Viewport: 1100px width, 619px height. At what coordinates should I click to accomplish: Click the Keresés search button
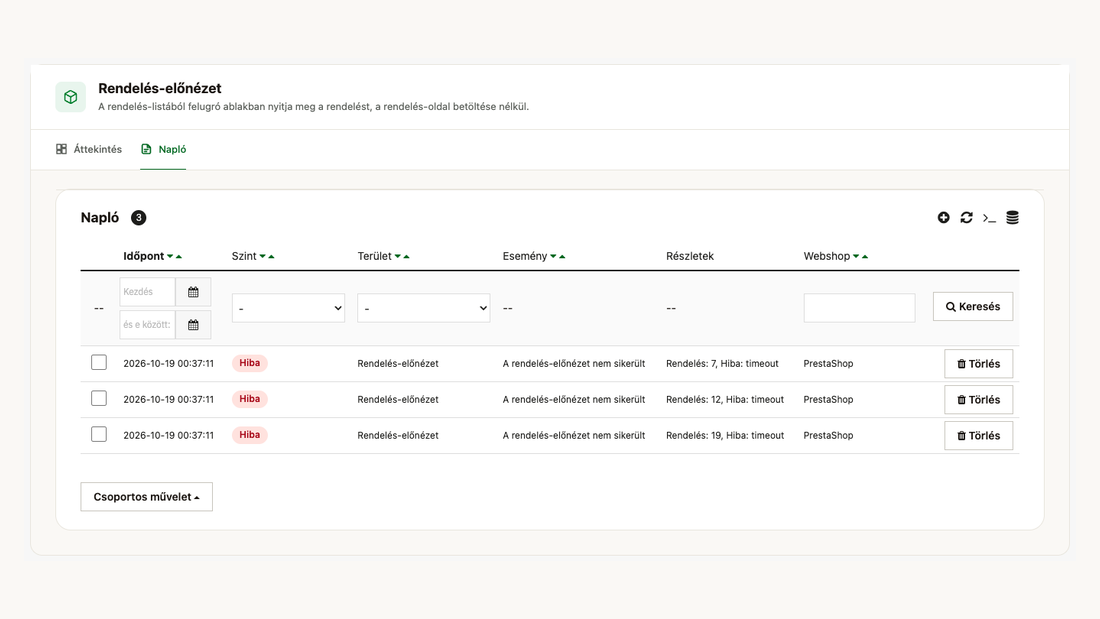pyautogui.click(x=973, y=307)
